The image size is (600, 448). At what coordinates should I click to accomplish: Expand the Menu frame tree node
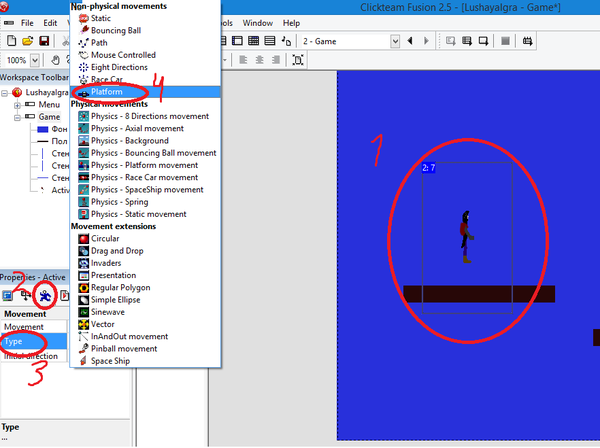(x=18, y=104)
